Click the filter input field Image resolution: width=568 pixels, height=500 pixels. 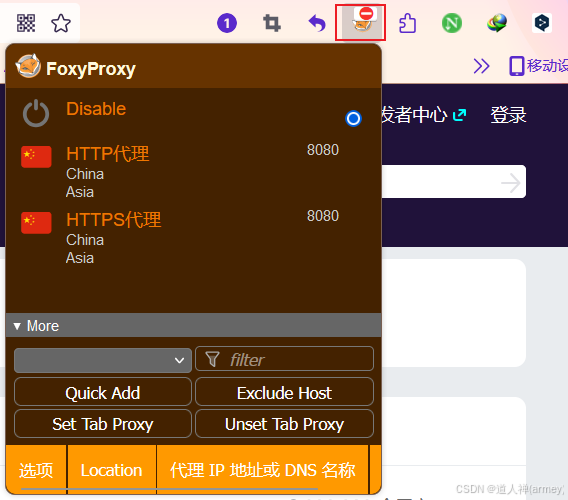pyautogui.click(x=284, y=359)
